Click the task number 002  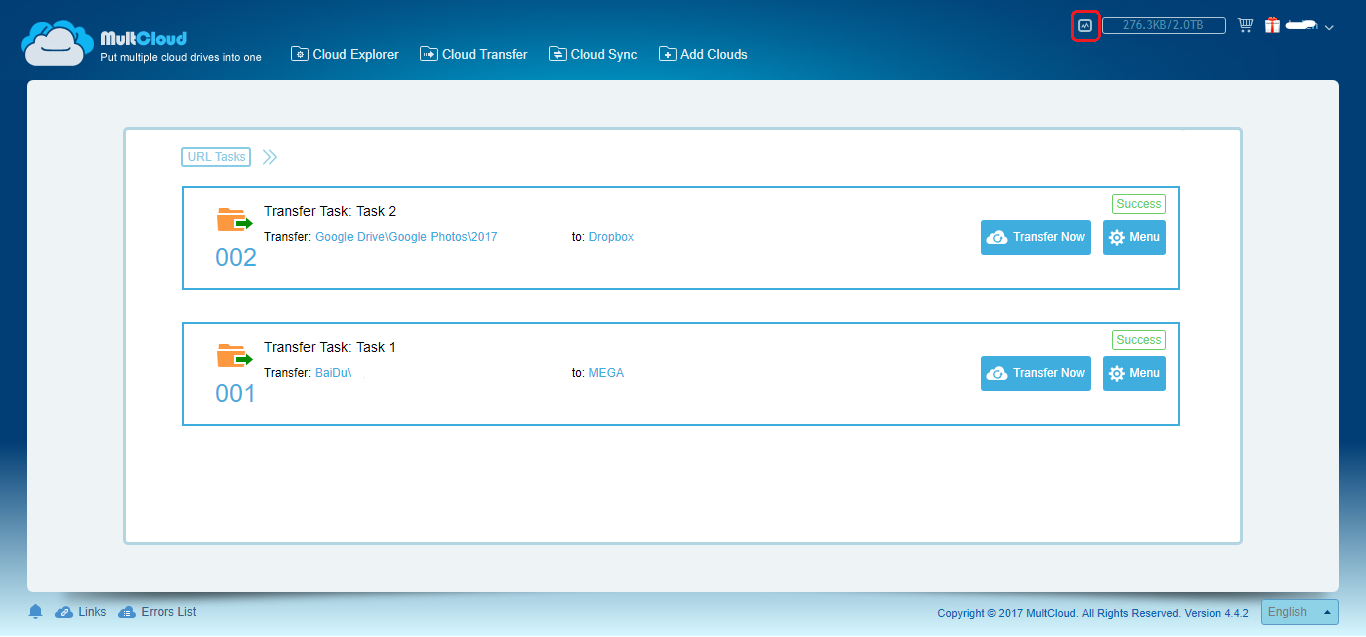click(x=236, y=257)
